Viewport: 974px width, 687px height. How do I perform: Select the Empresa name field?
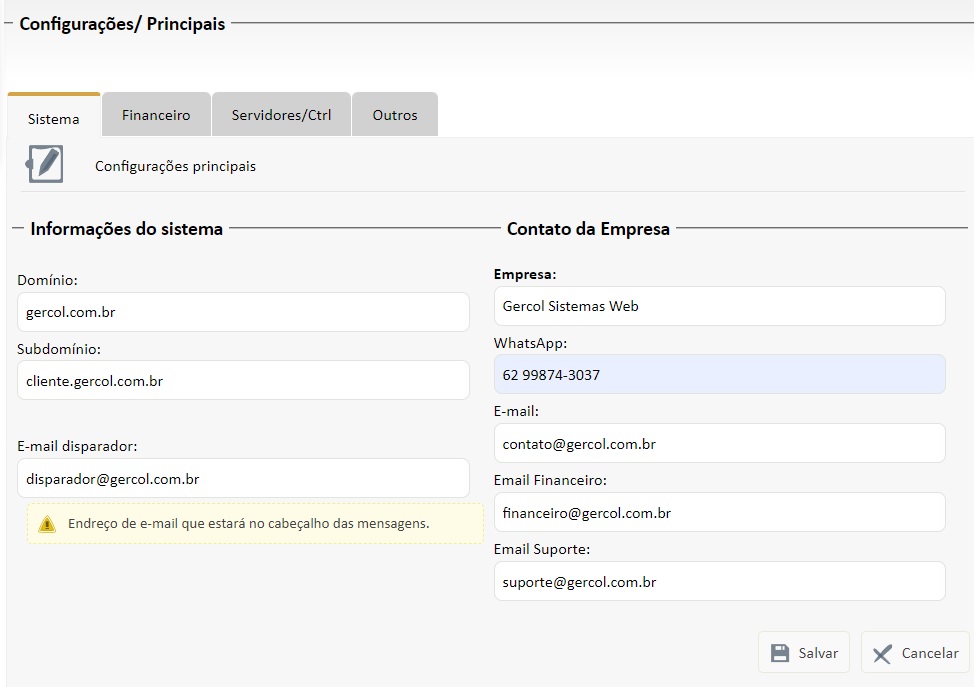719,306
